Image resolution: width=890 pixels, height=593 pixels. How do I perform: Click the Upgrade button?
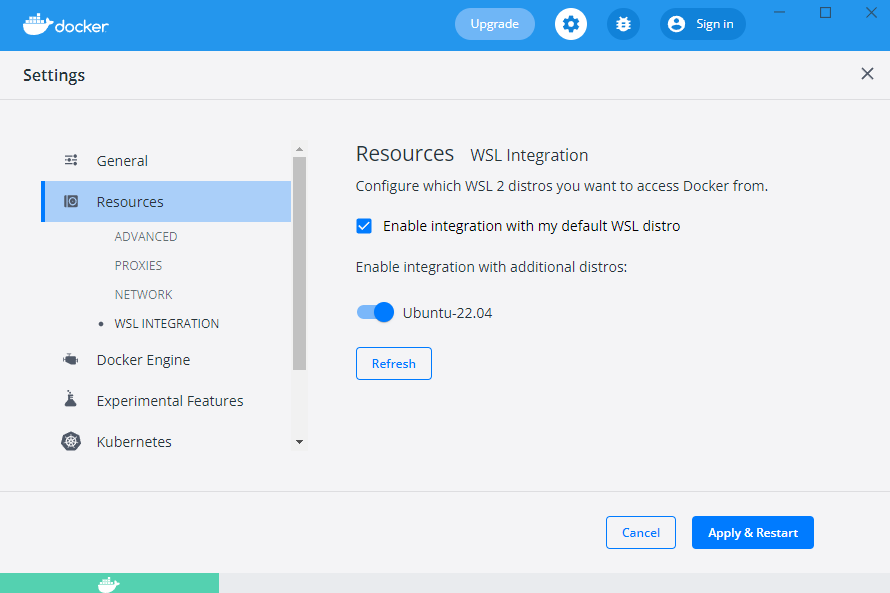click(x=494, y=24)
